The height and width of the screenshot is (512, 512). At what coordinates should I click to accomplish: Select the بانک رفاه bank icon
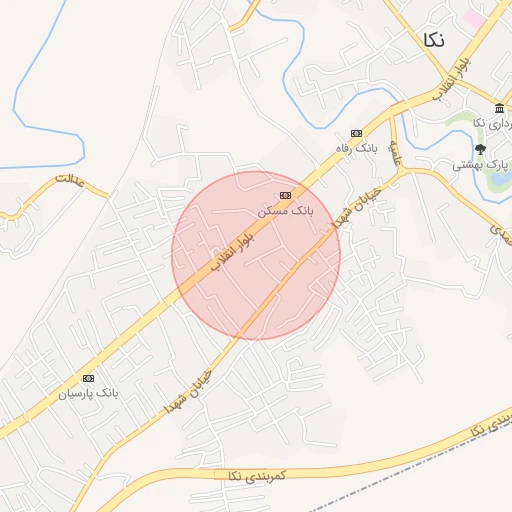pyautogui.click(x=356, y=134)
